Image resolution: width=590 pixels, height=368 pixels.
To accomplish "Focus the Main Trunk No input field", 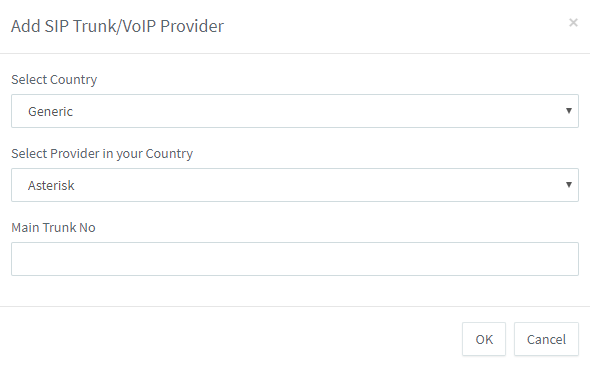I will pyautogui.click(x=295, y=259).
